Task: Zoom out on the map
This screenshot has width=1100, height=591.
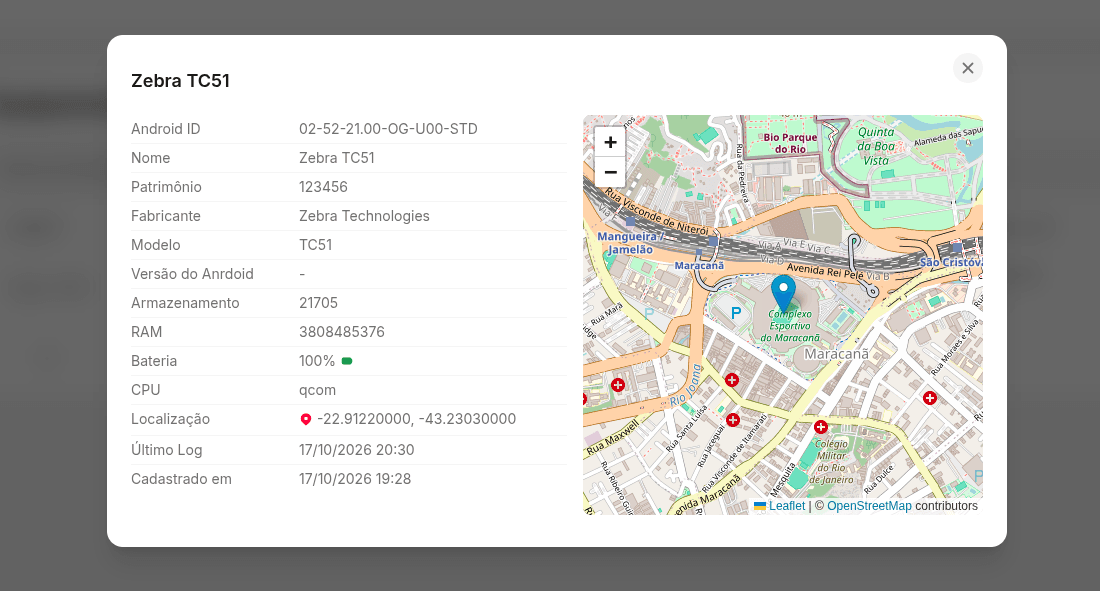Action: (610, 172)
